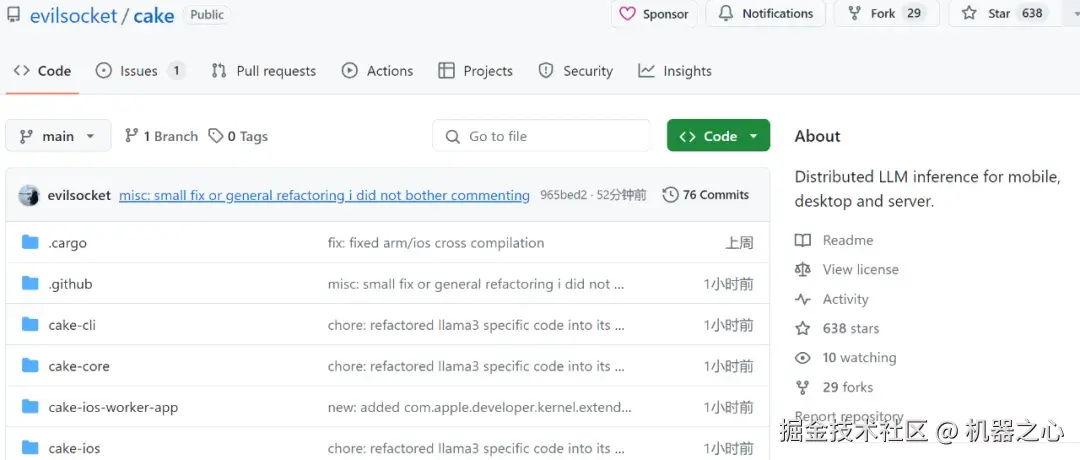Click the cake-core folder icon
Screen dimensions: 1080x460
(30, 366)
